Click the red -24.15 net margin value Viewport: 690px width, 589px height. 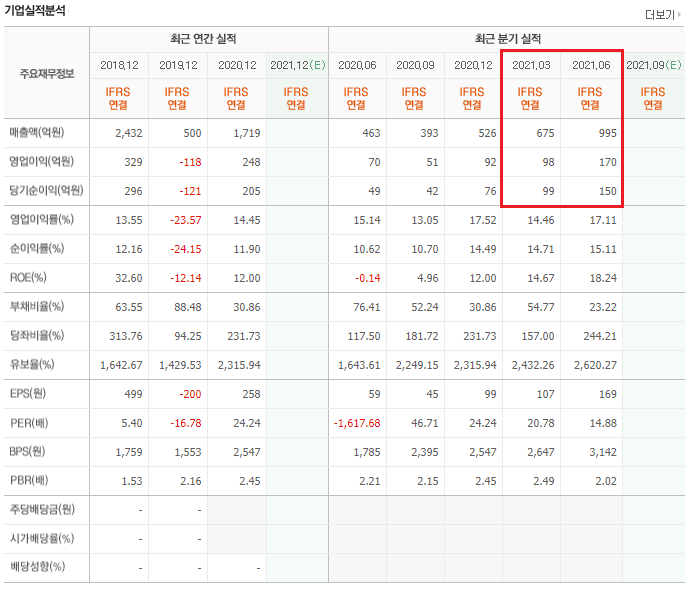[x=186, y=249]
